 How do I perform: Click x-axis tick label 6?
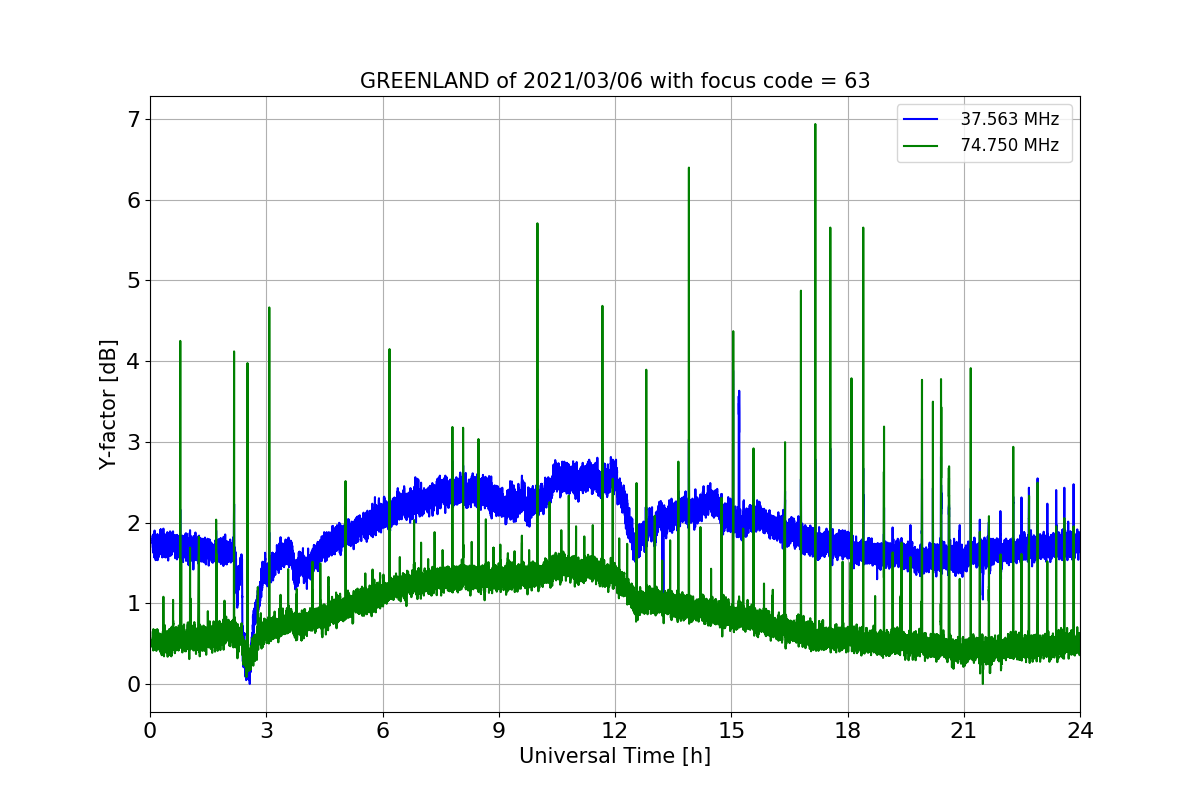pyautogui.click(x=383, y=731)
